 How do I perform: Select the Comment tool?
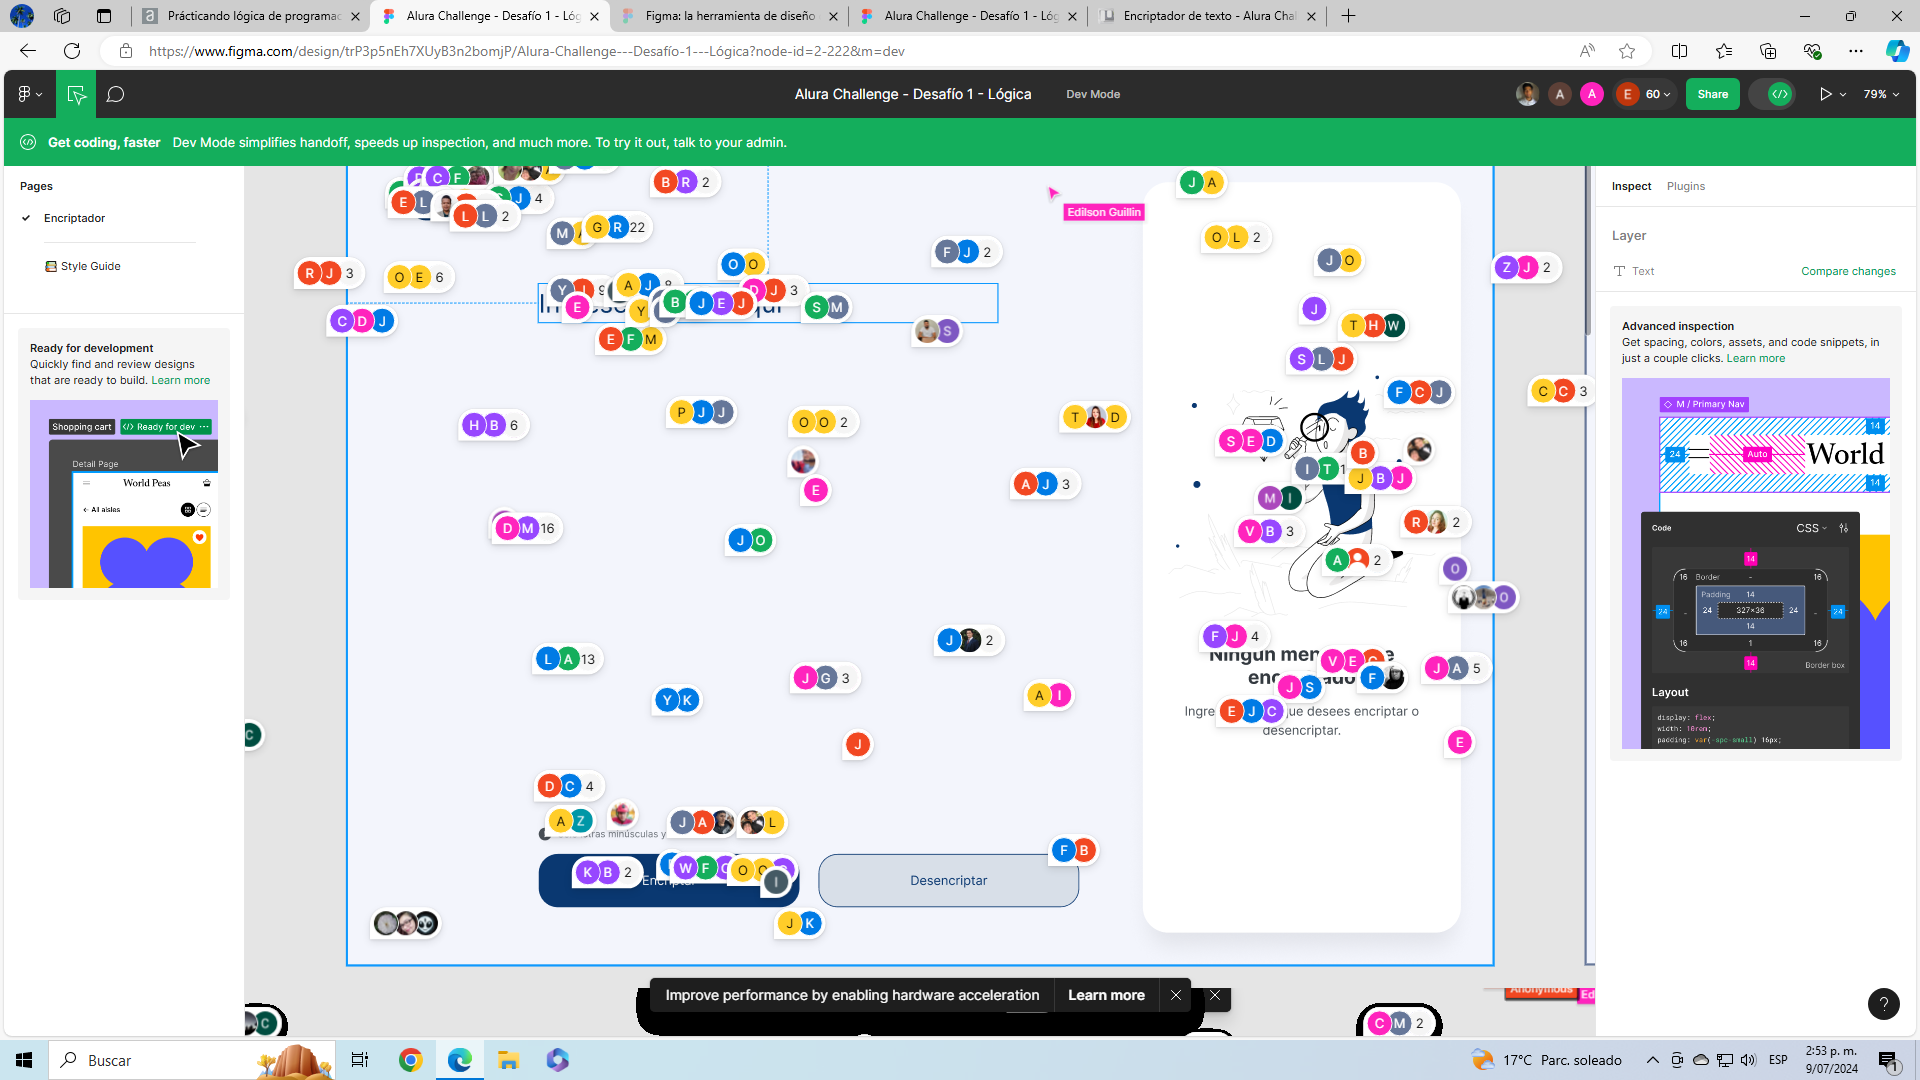pyautogui.click(x=116, y=94)
